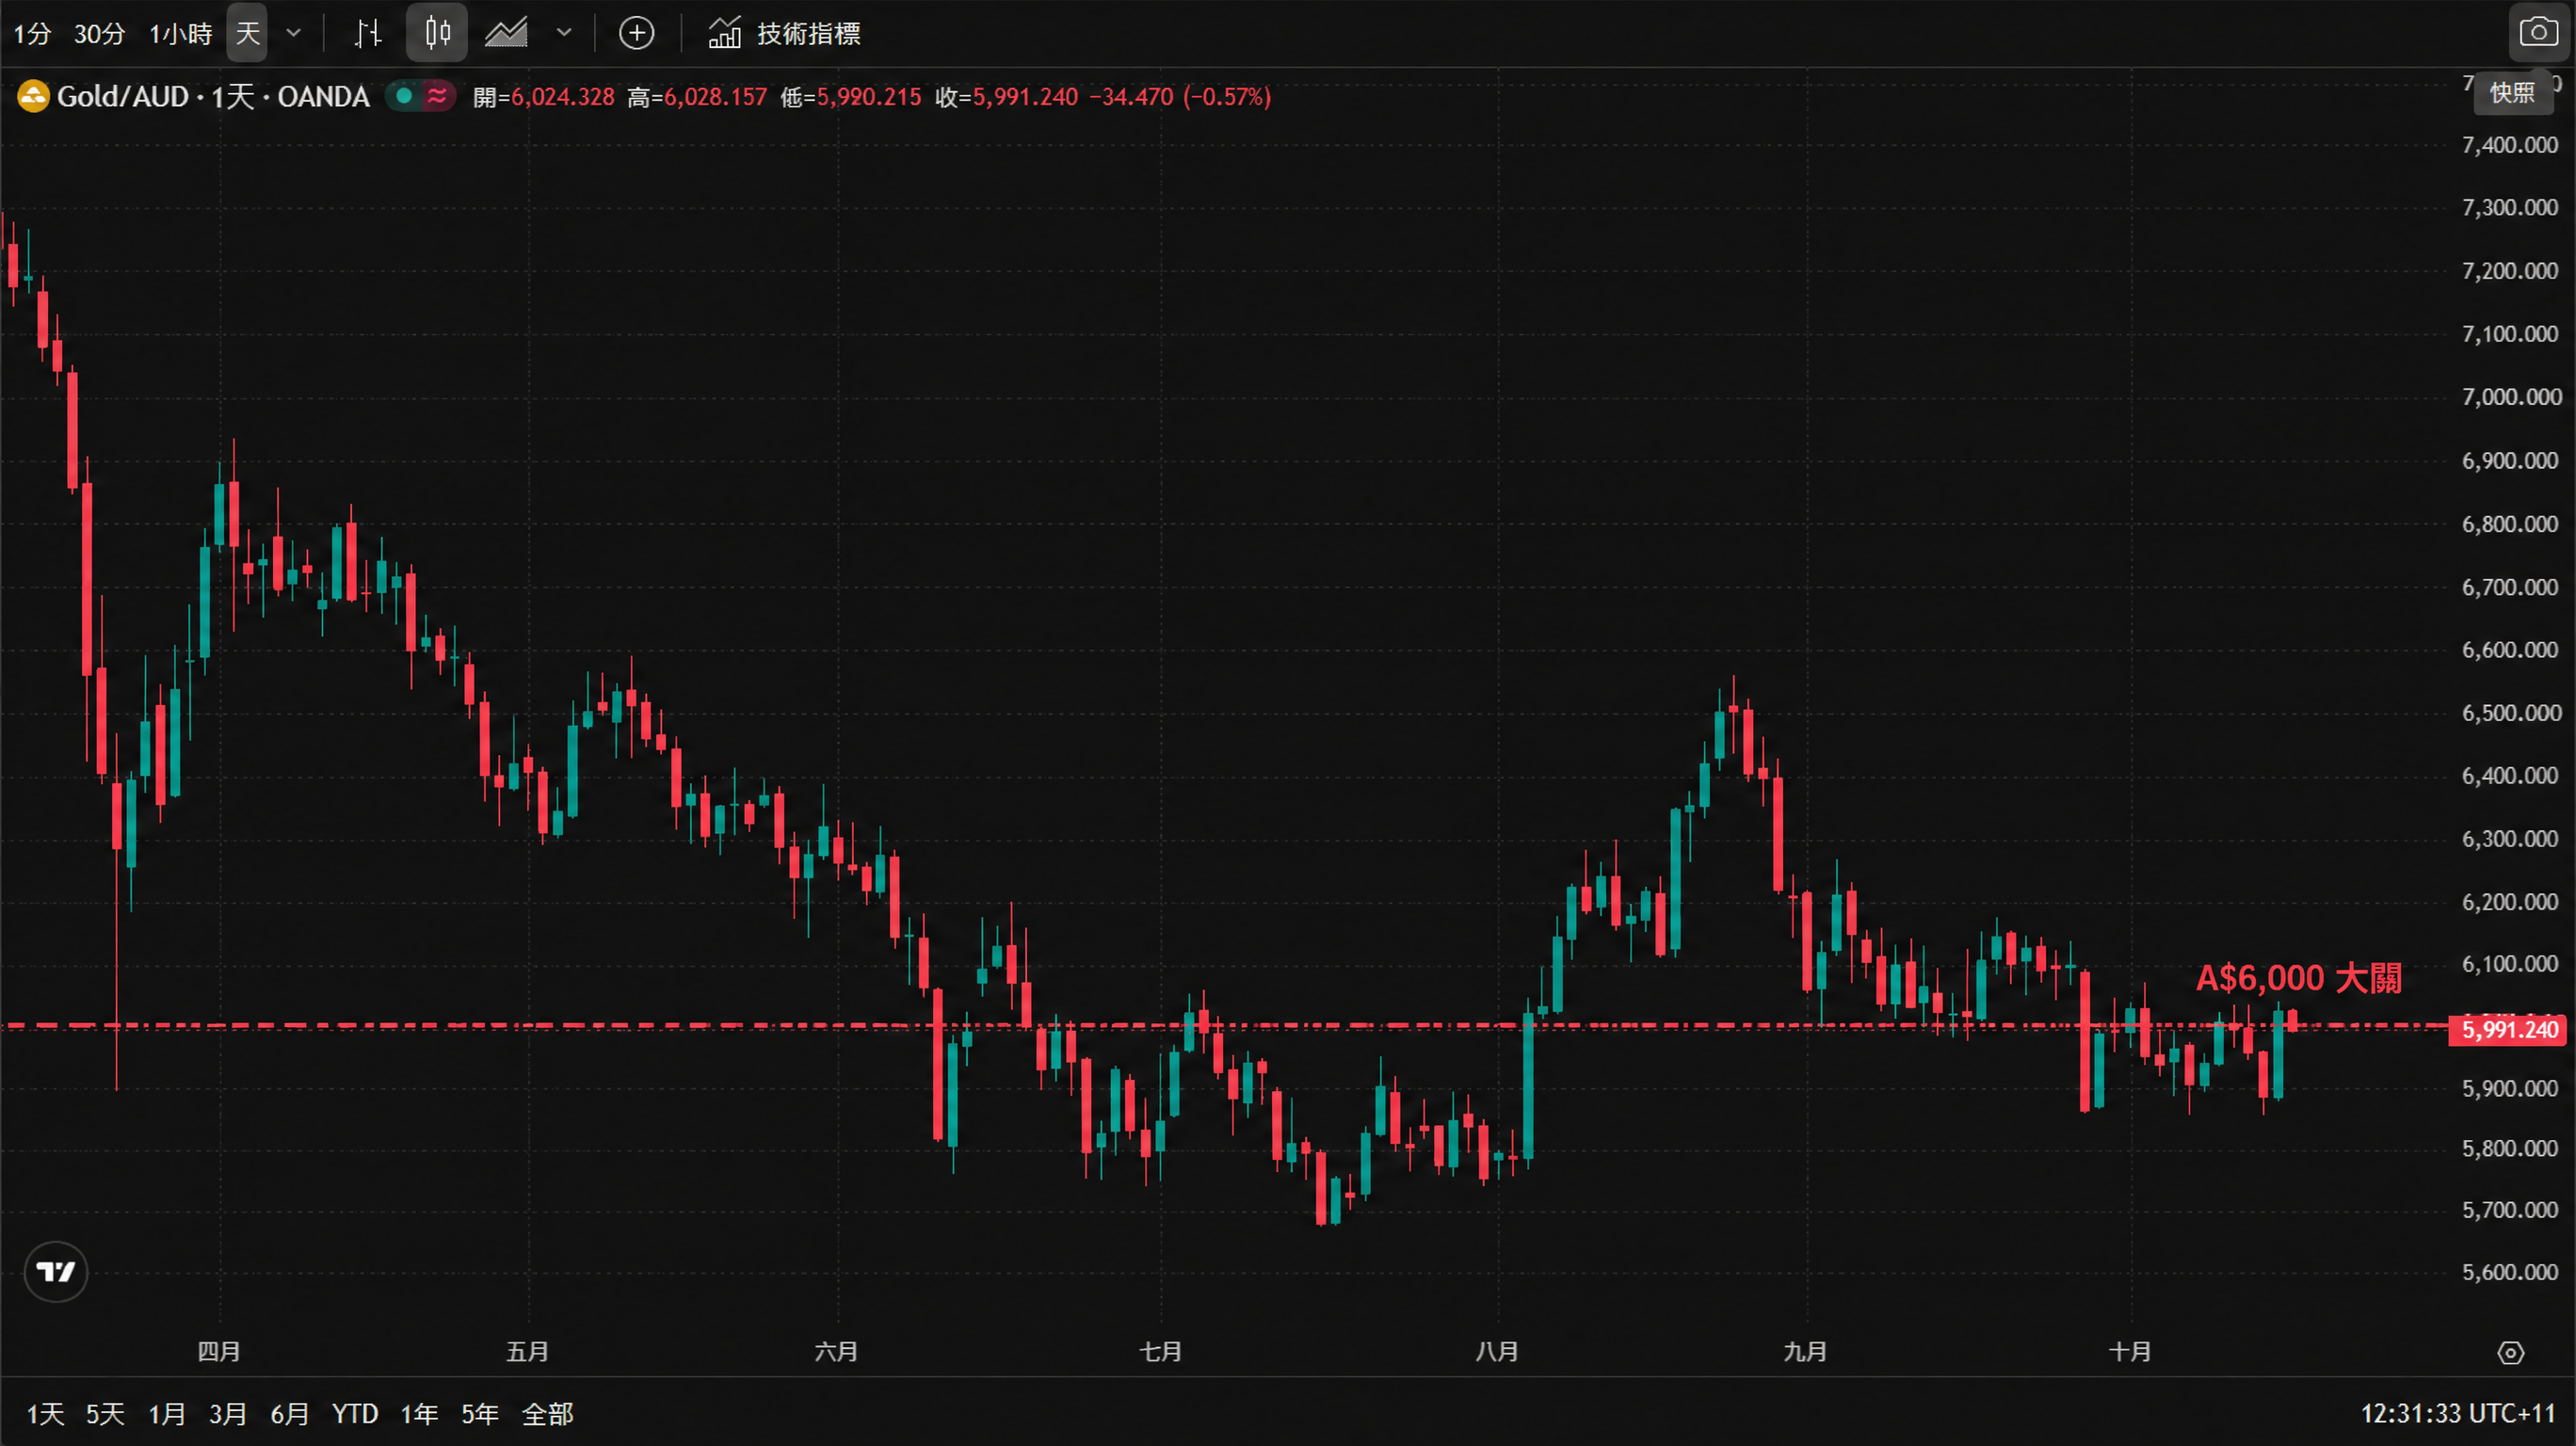This screenshot has width=2576, height=1446.
Task: Click the 八月 time axis label
Action: [1497, 1352]
